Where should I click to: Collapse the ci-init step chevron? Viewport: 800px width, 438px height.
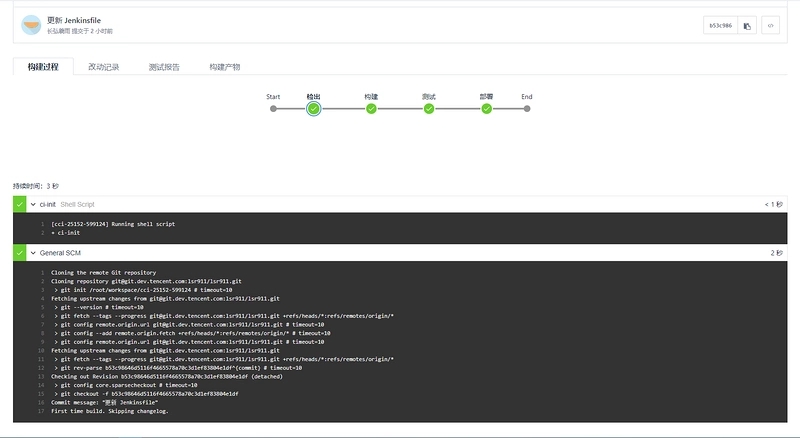coord(33,204)
